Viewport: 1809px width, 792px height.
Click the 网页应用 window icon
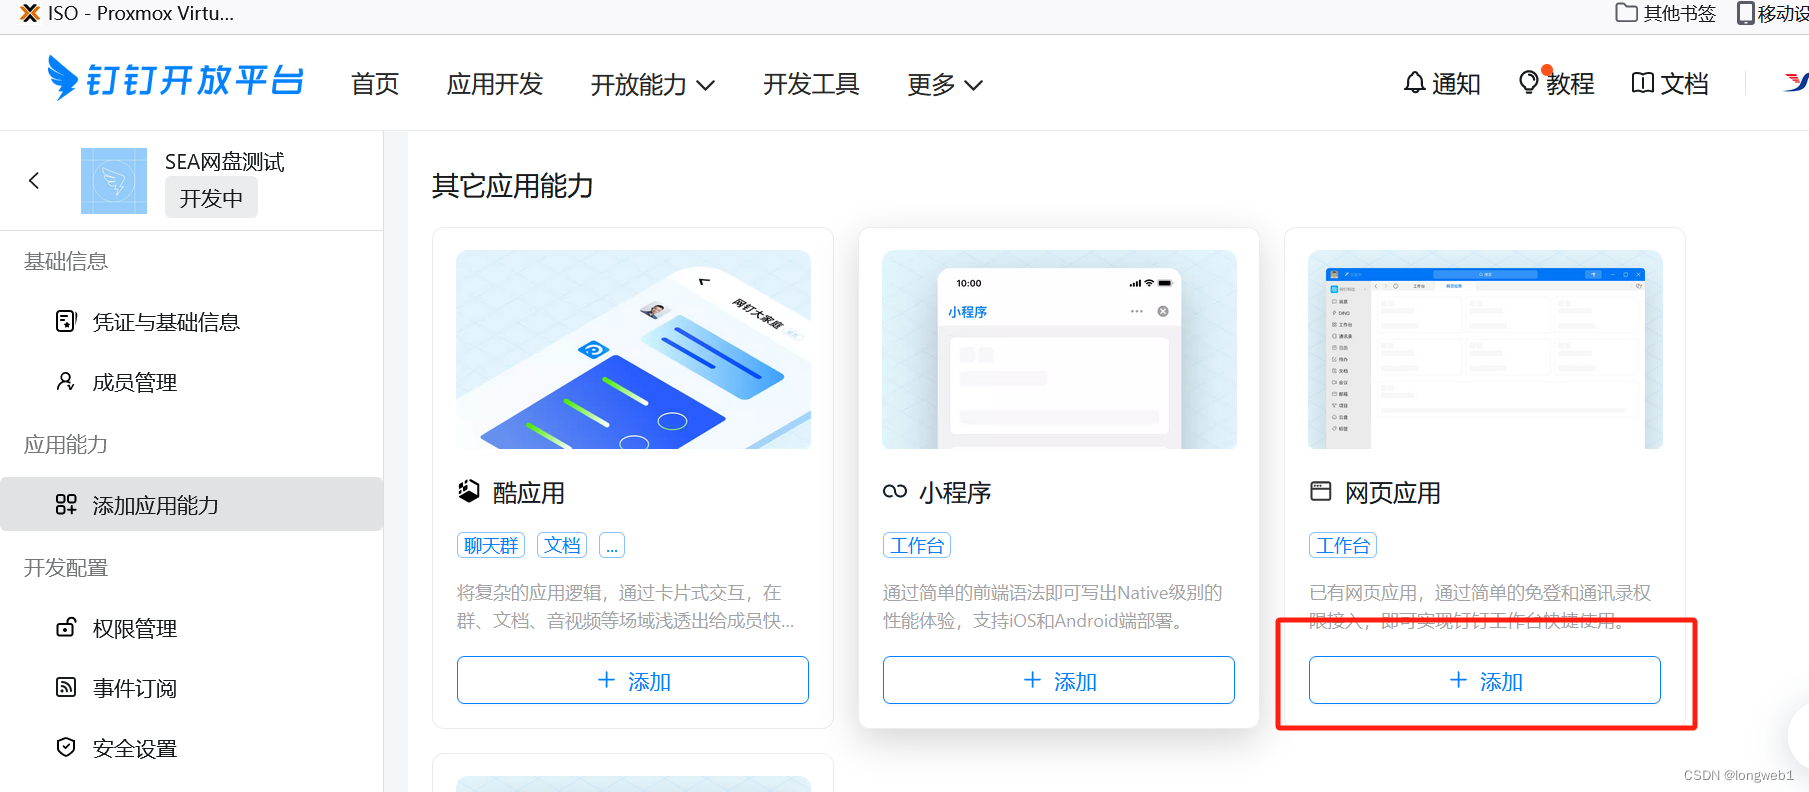1321,491
